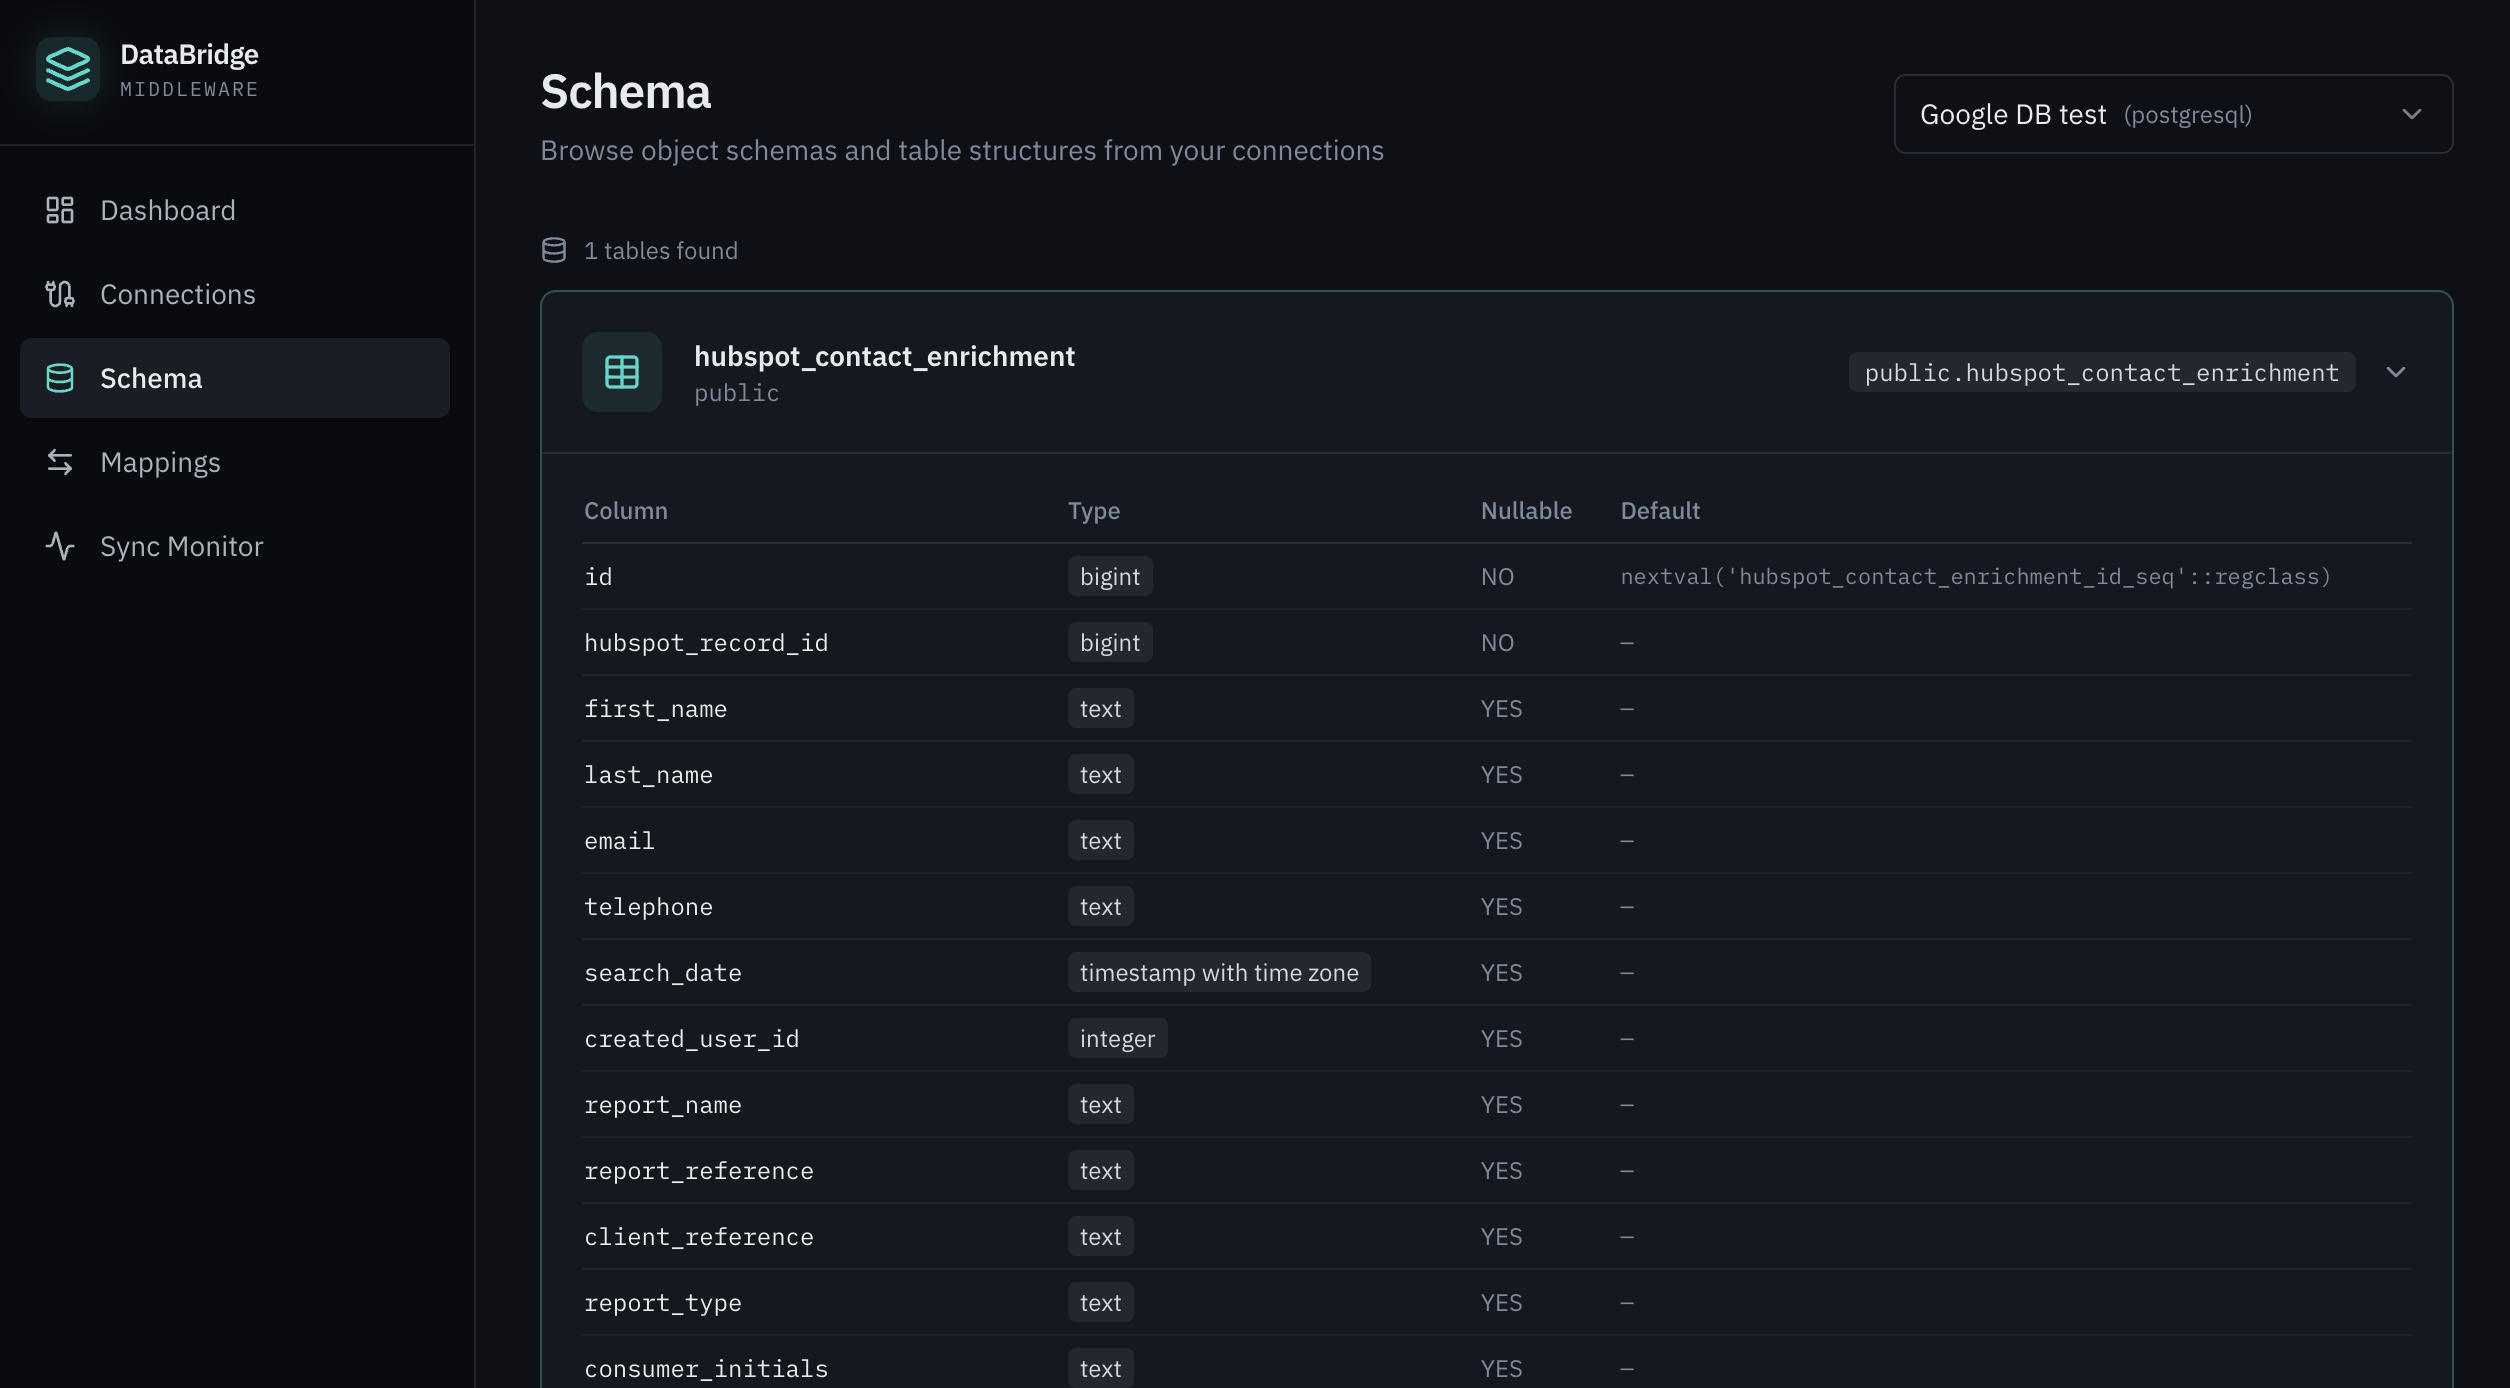Screen dimensions: 2510x1388
Task: Click the public.hubspot_contact_enrichment path badge
Action: [2100, 371]
